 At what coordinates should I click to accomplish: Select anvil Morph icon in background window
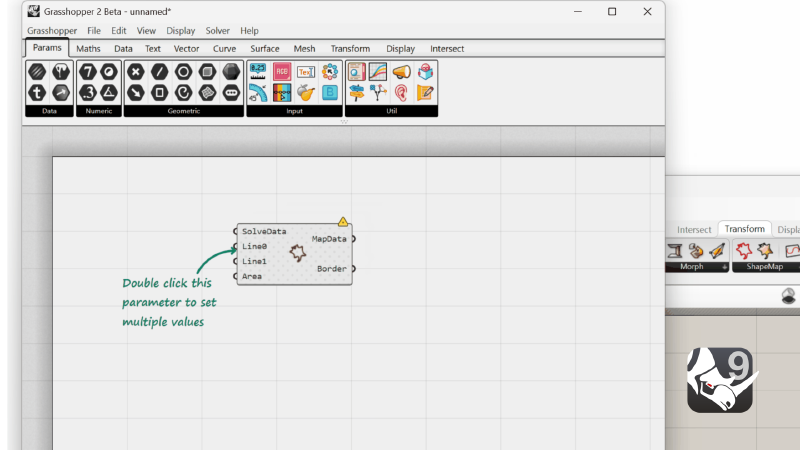674,251
